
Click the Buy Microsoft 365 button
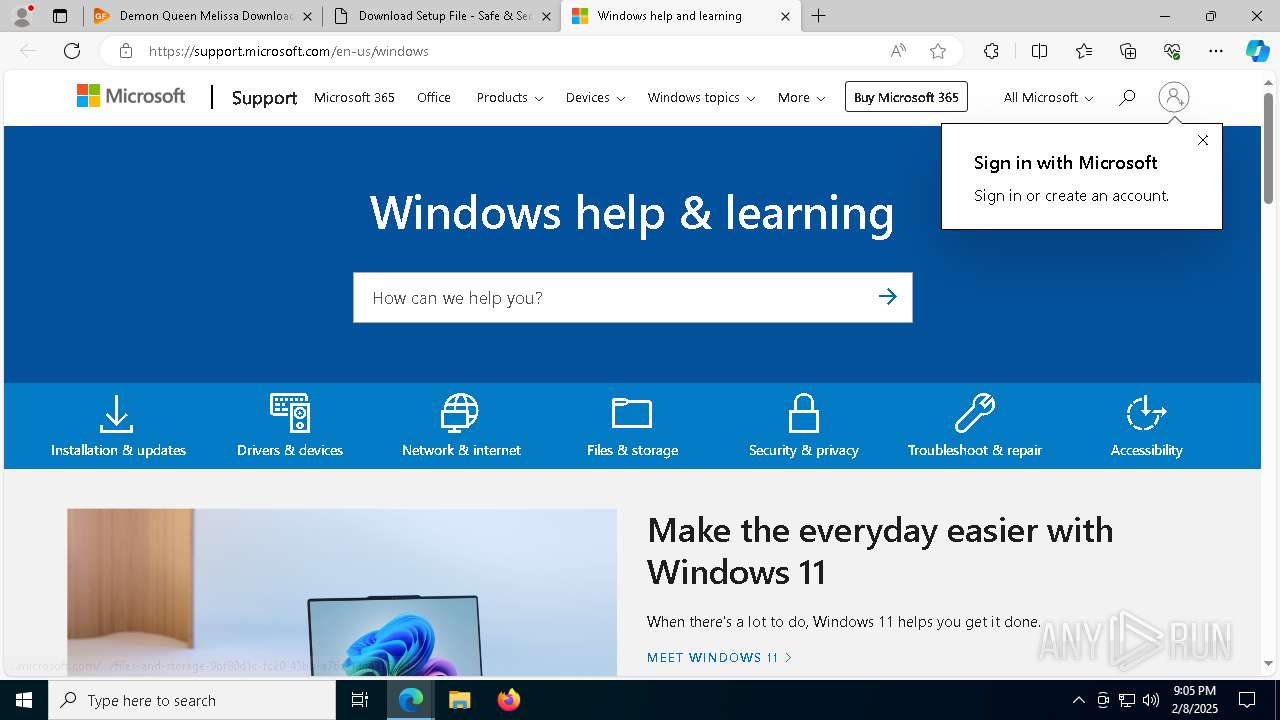tap(906, 97)
